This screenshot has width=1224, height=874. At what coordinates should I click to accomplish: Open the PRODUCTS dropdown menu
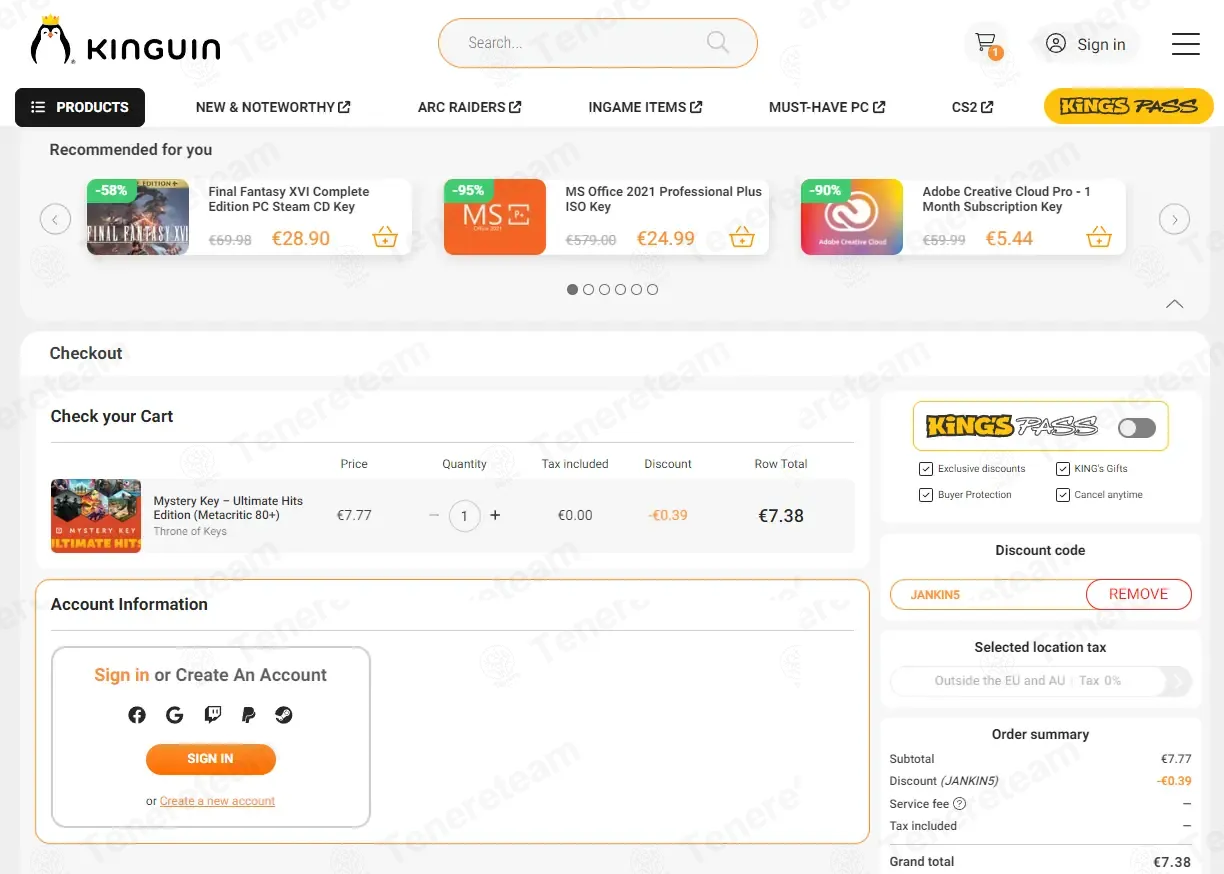[x=80, y=107]
